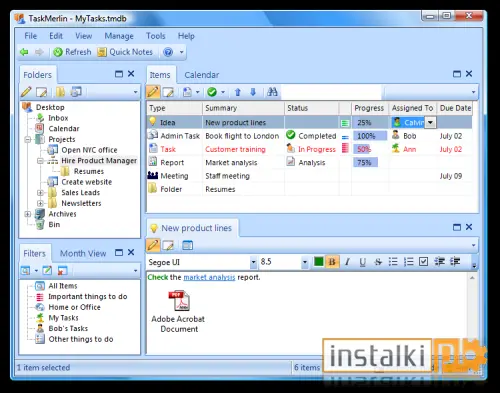The height and width of the screenshot is (393, 500).
Task: Expand the Archives tree node
Action: [28, 214]
